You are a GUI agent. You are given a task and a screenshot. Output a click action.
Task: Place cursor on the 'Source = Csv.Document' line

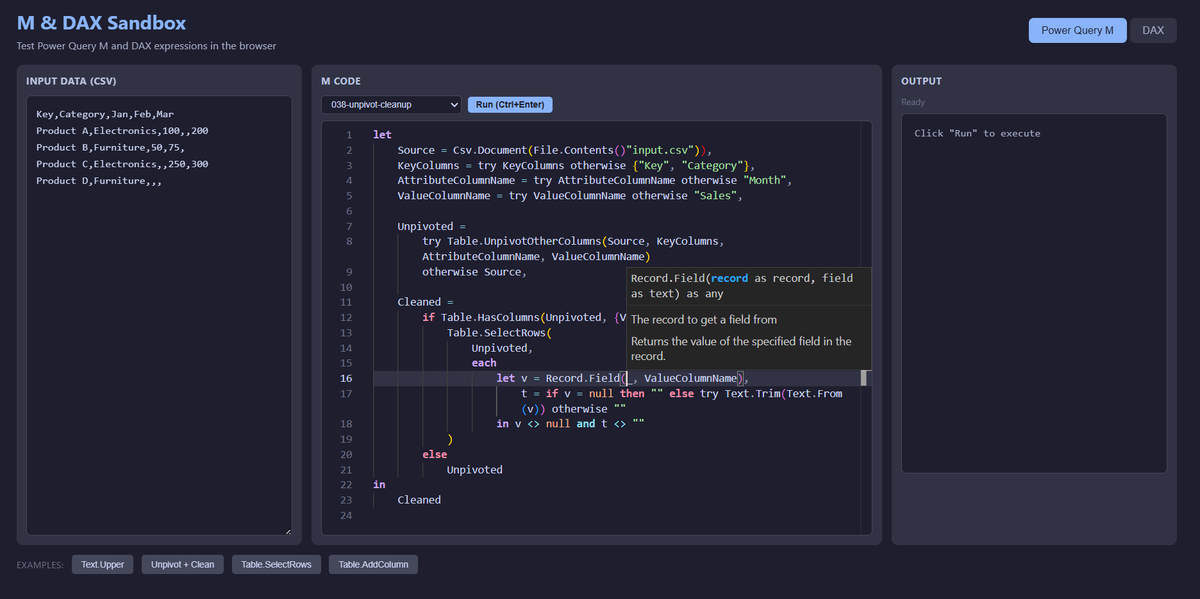554,149
